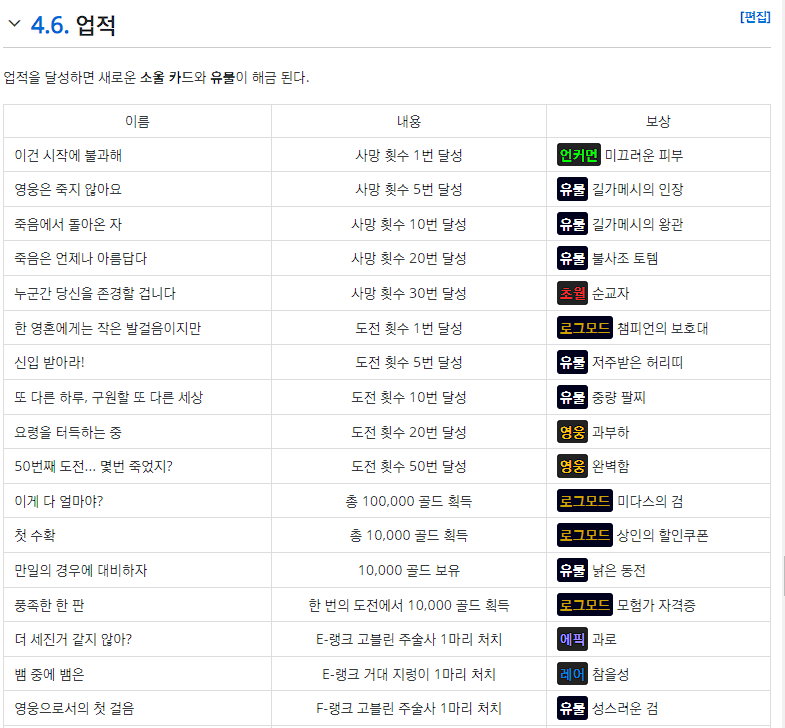Click the 로그모드 badge beside 챔피언의 보호대

point(585,328)
